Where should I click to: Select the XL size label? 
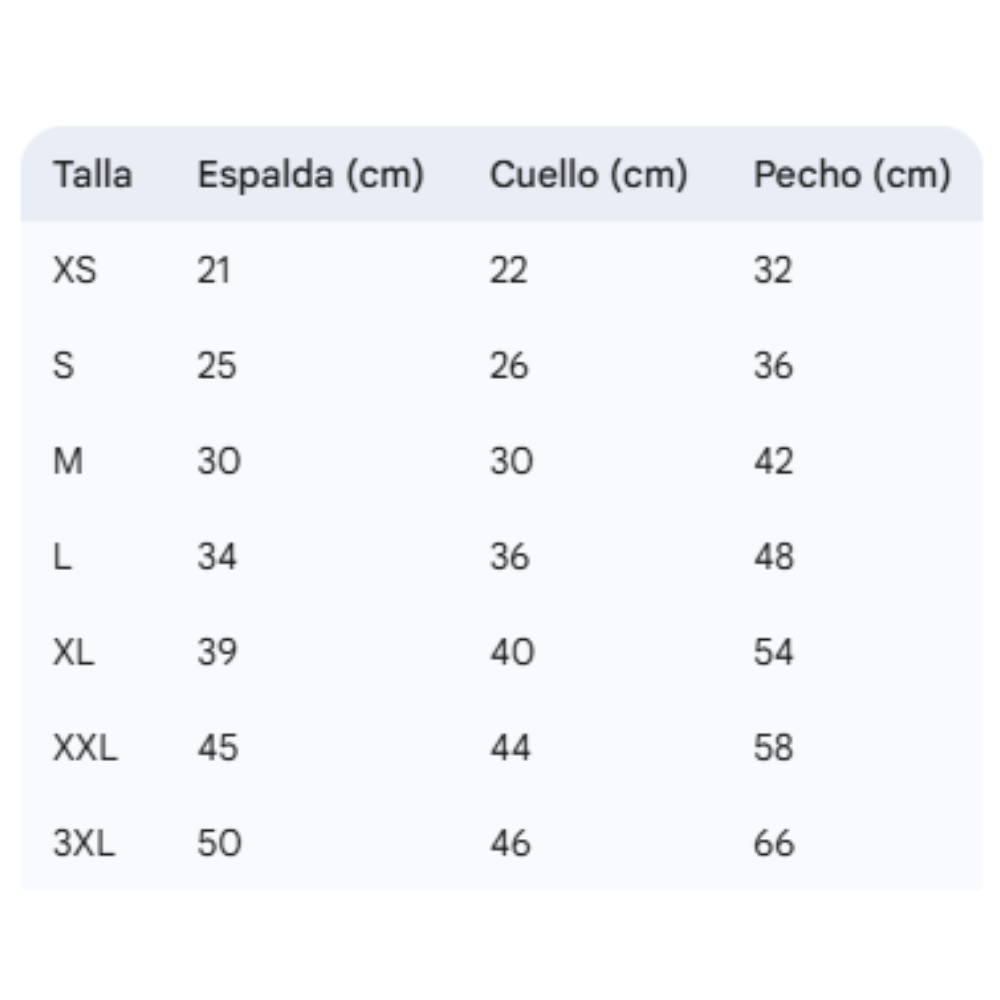[74, 652]
